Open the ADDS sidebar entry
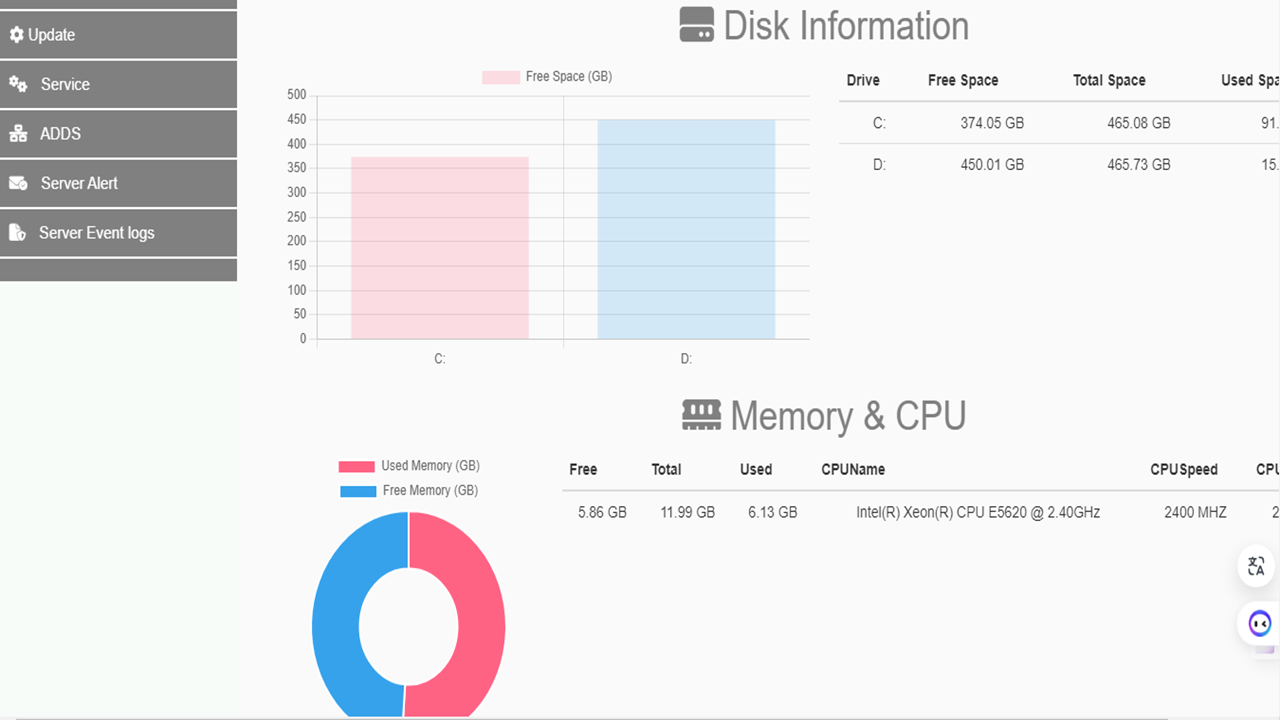Screen dimensions: 1280x720 pos(60,134)
